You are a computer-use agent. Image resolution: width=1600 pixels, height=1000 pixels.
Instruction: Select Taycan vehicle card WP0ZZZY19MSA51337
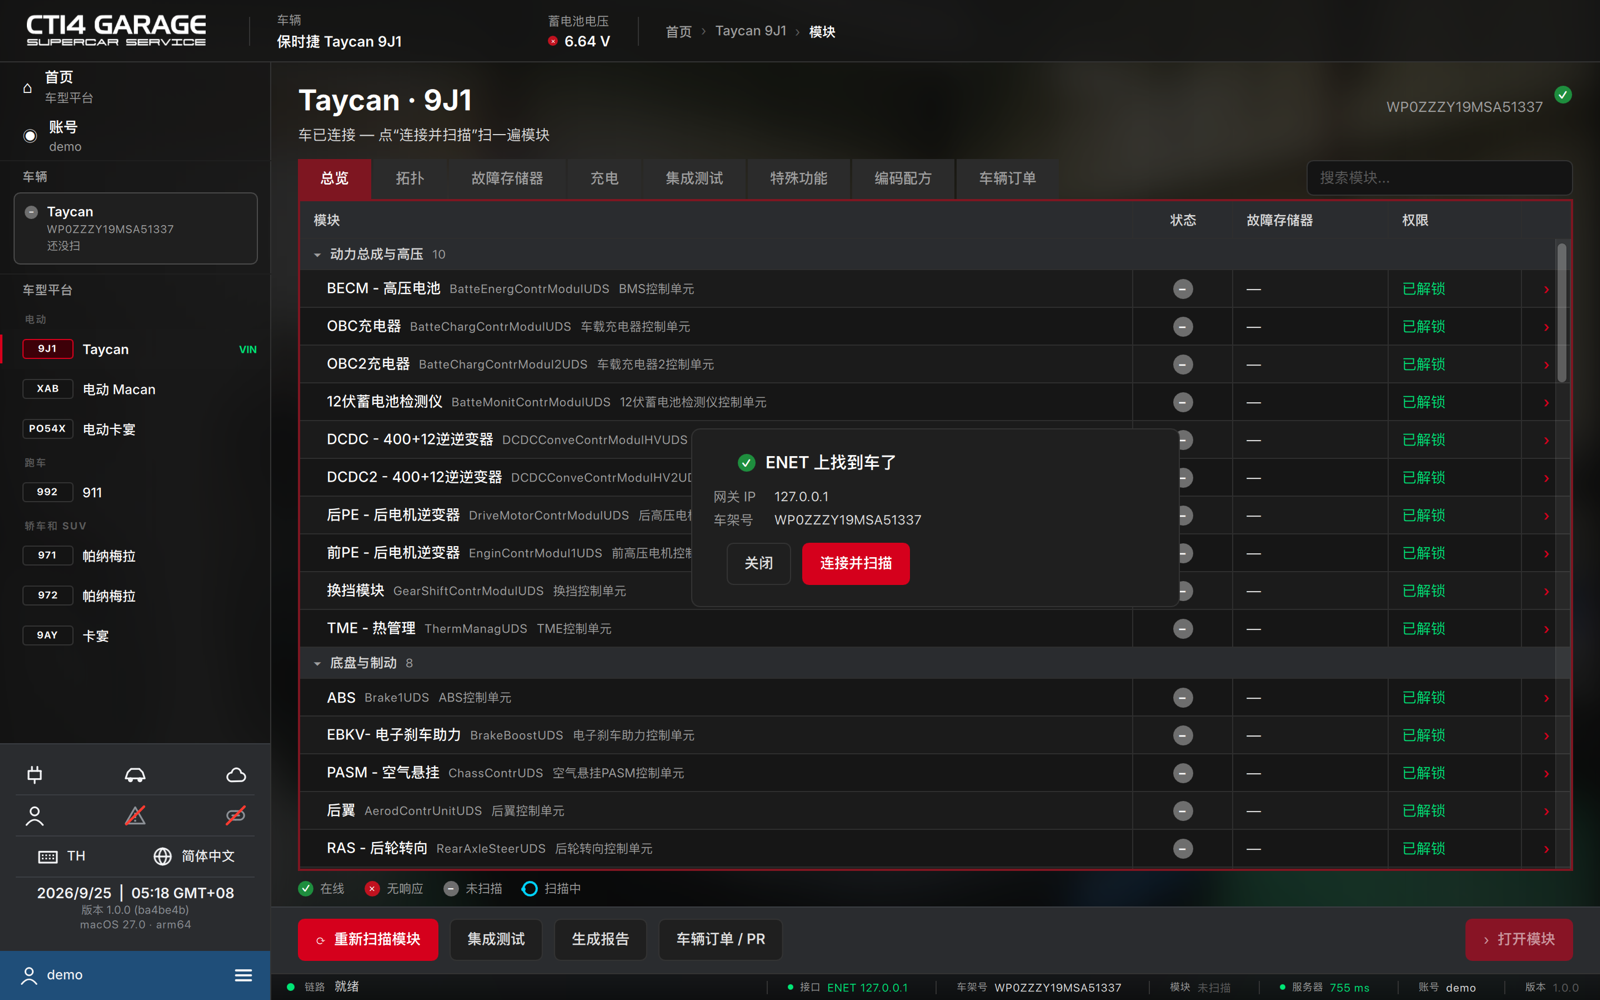click(135, 229)
